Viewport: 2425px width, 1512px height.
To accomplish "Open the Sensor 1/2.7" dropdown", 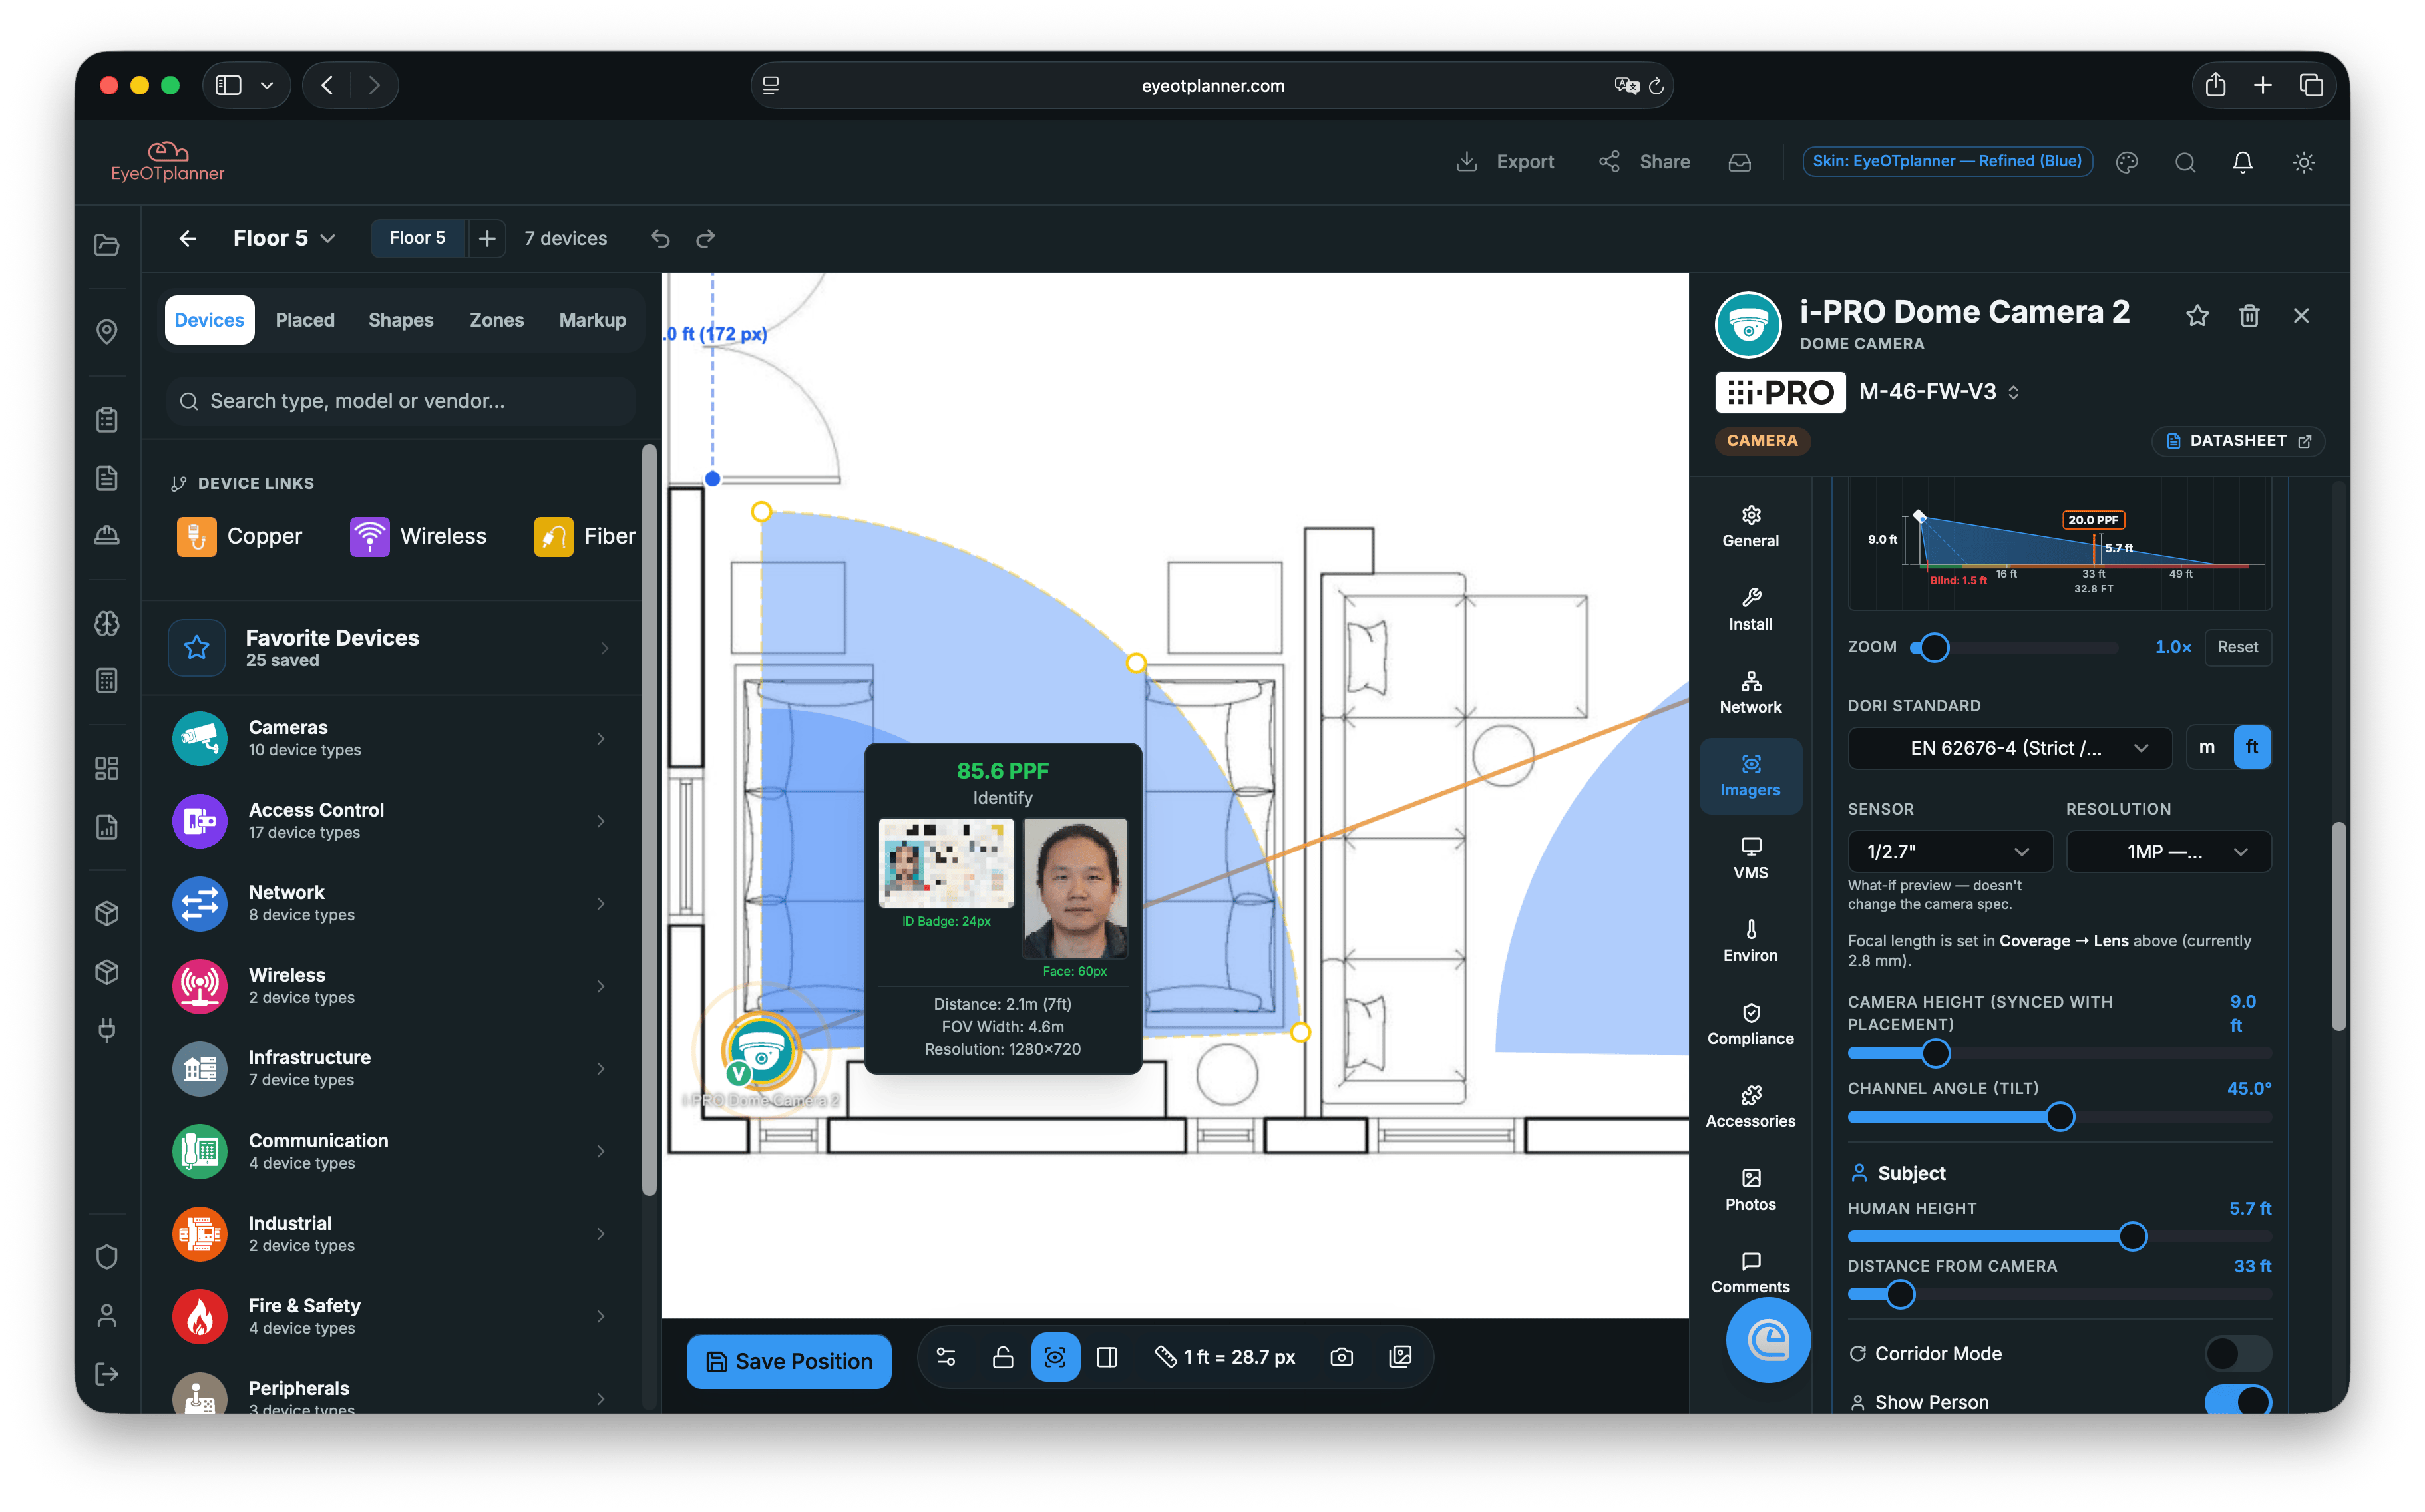I will tap(1949, 851).
